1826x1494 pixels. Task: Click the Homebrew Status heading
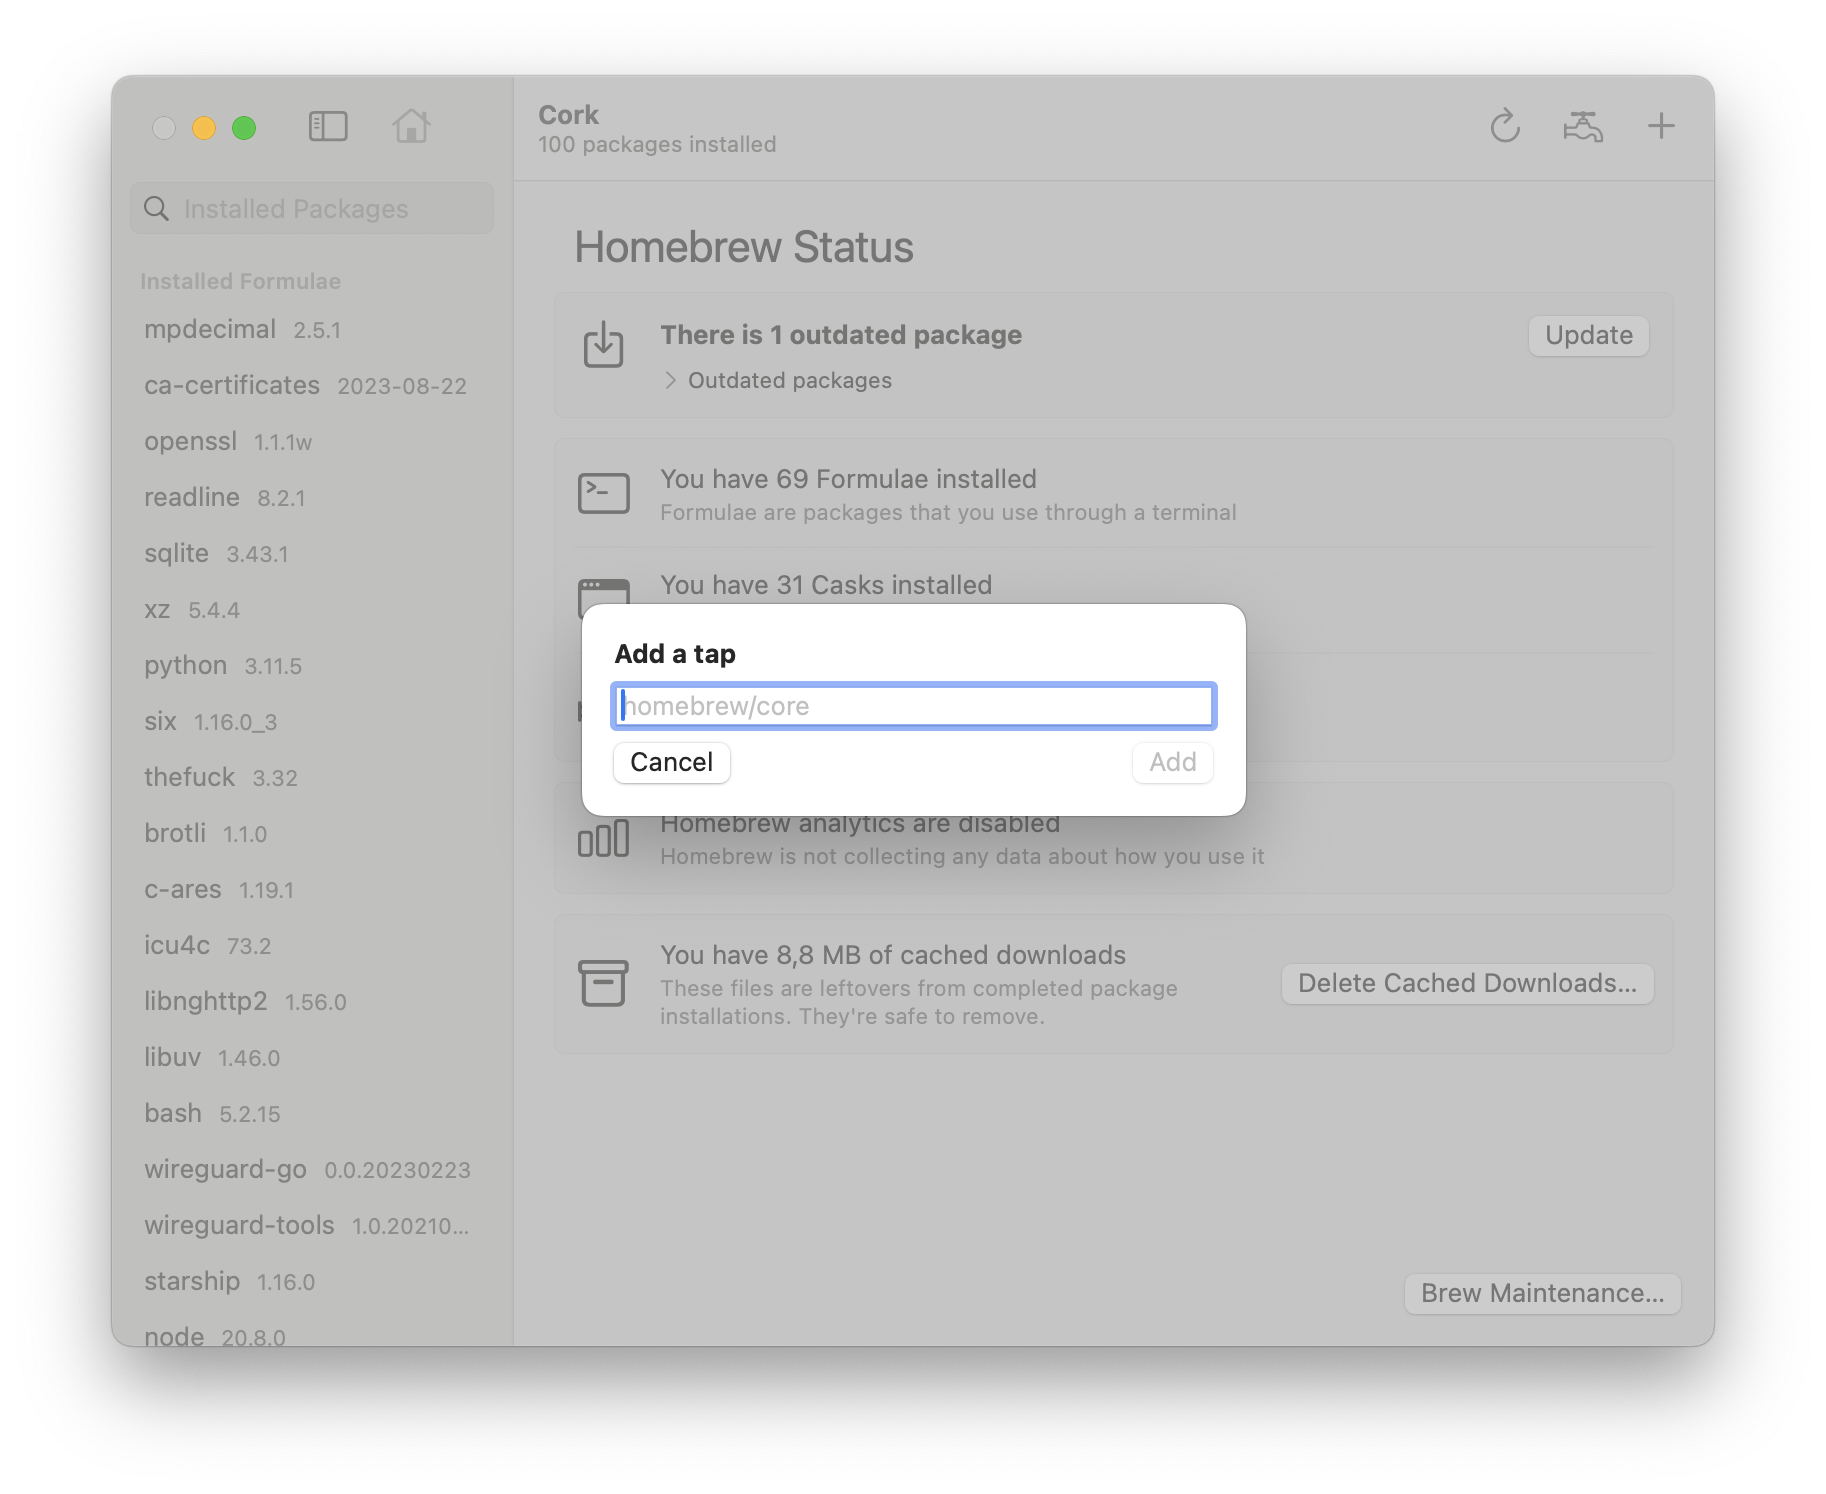coord(744,247)
